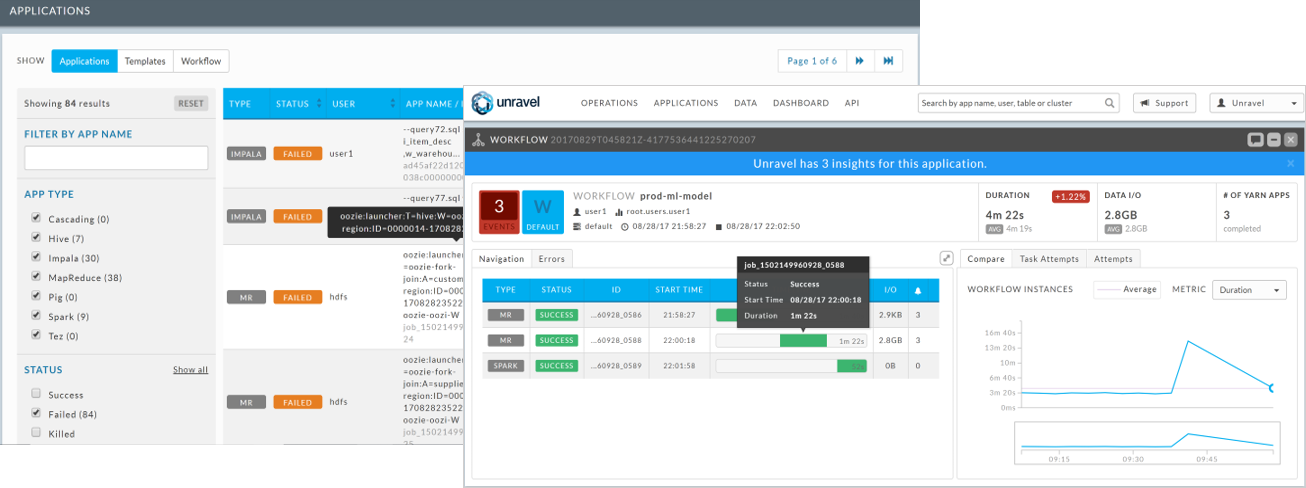Click the Unravel logo icon

(x=483, y=103)
